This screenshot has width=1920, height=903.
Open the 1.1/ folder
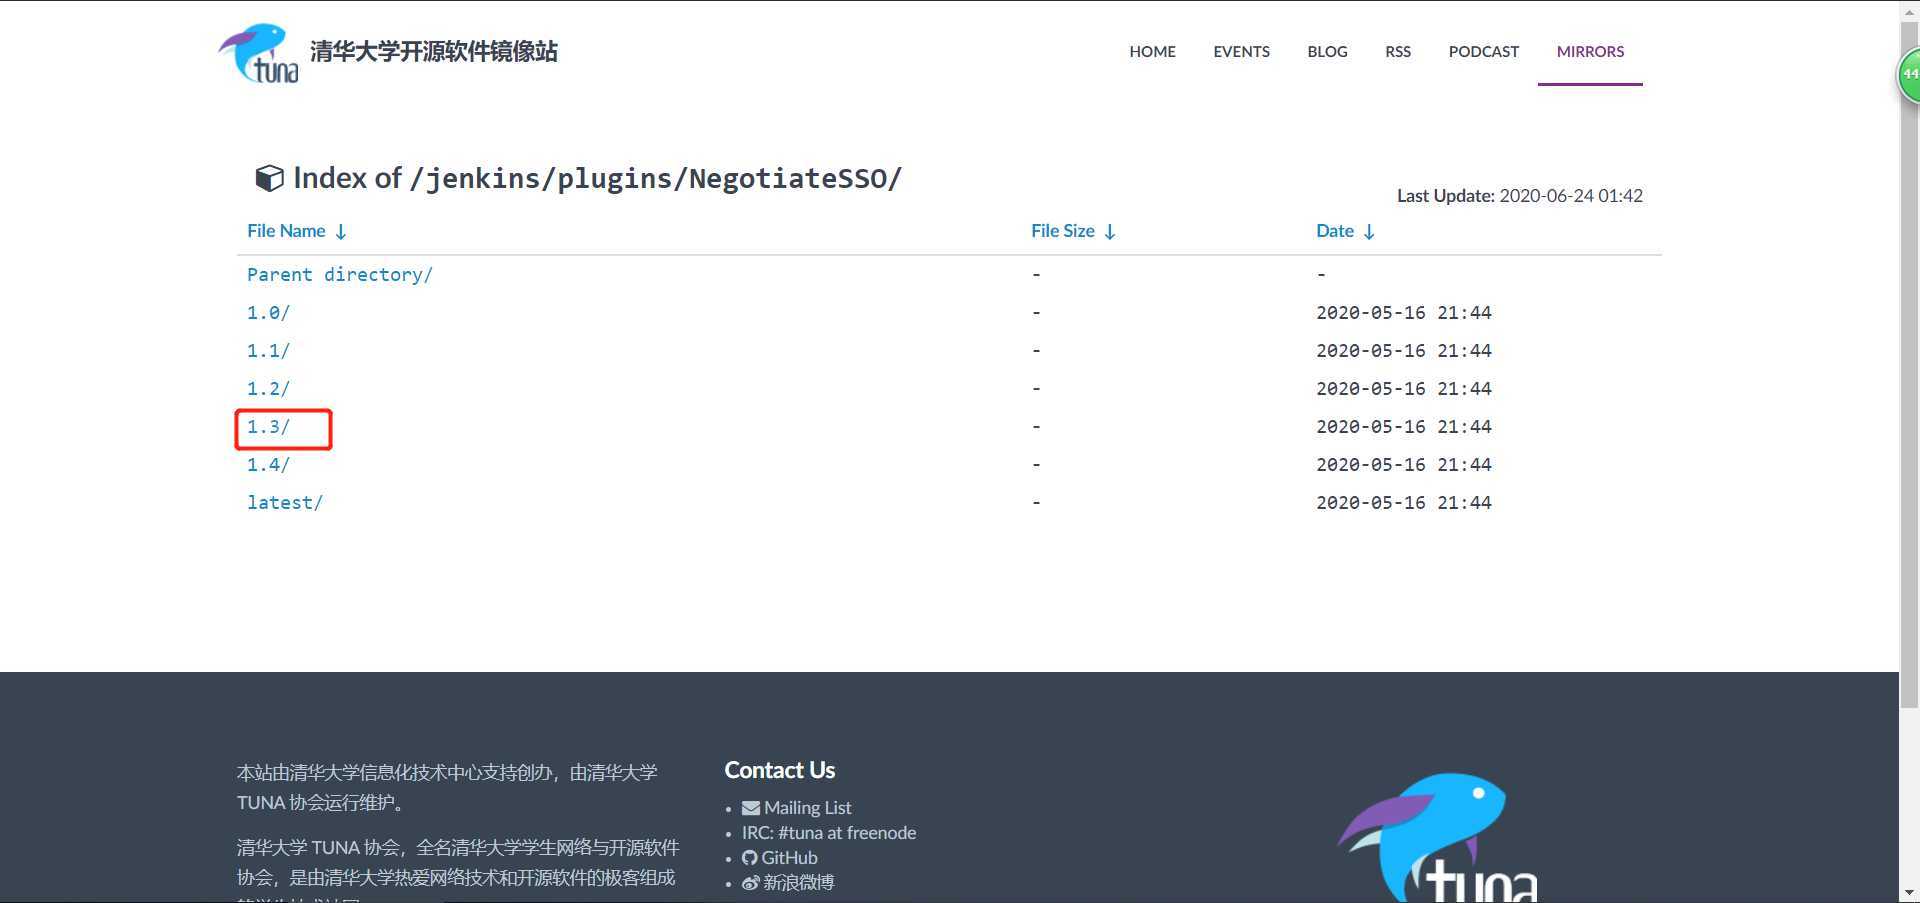point(268,350)
